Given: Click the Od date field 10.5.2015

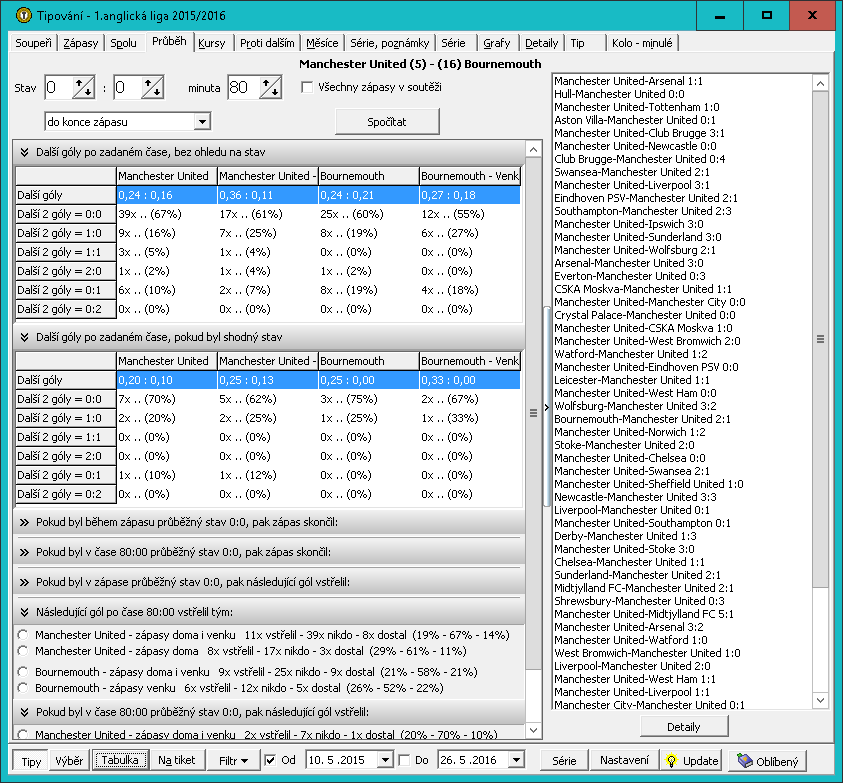Looking at the screenshot, I should coord(341,760).
